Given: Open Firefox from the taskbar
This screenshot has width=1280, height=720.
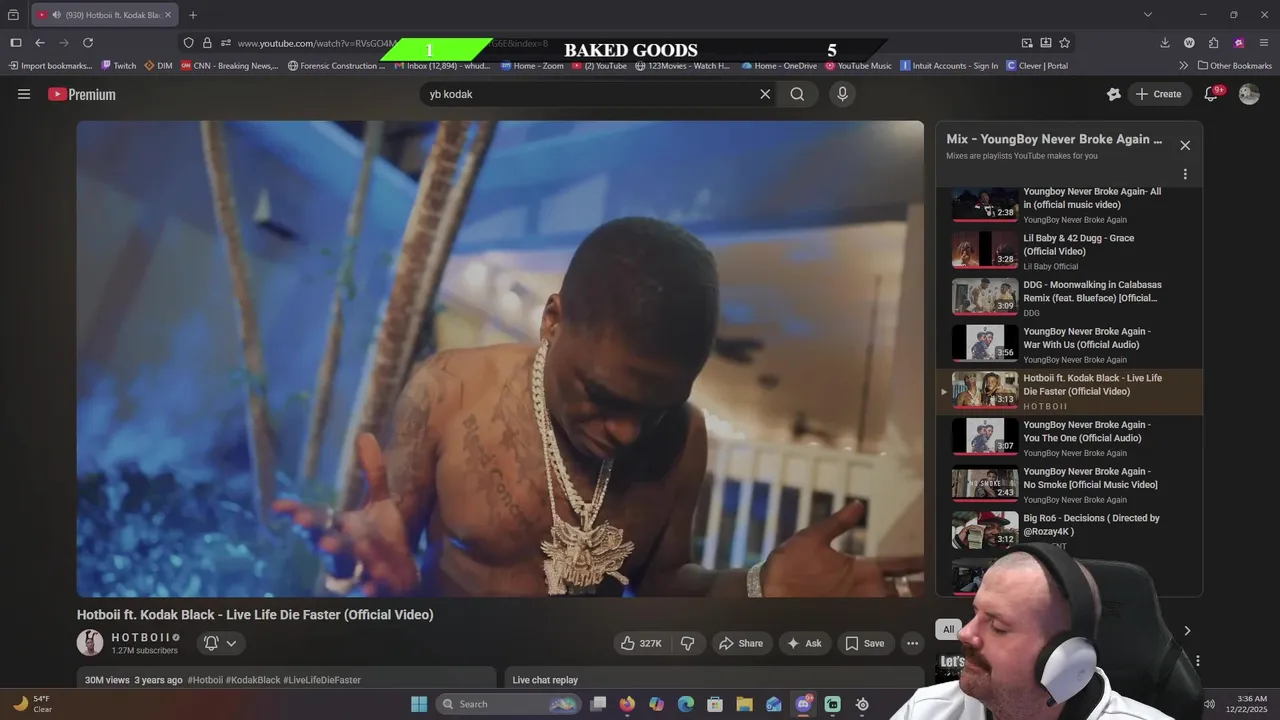Looking at the screenshot, I should pos(627,704).
